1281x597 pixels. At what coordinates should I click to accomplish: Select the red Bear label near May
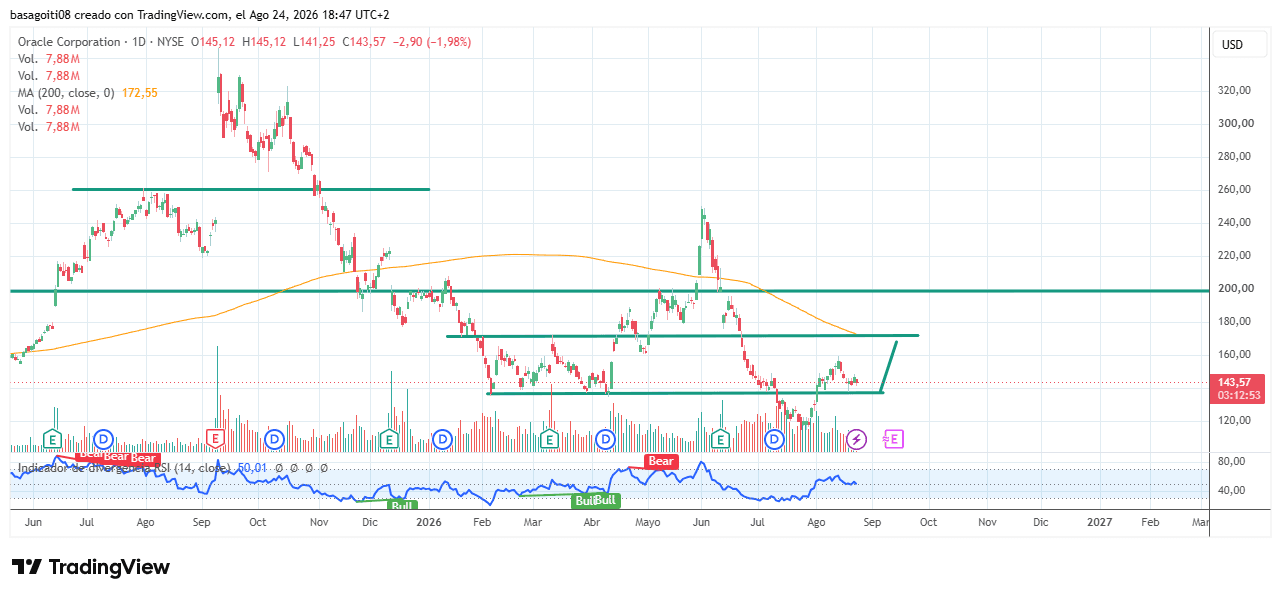click(x=661, y=461)
